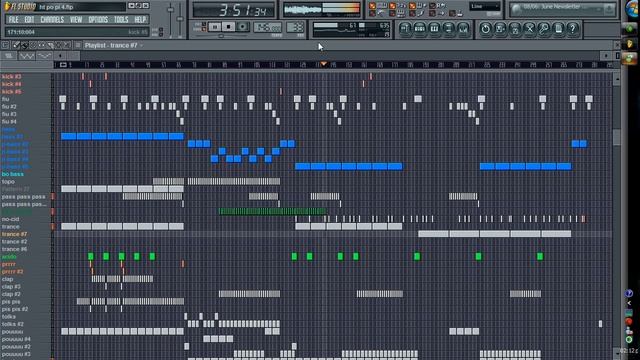Click the save project disk button
This screenshot has height=360, width=640.
500,29
